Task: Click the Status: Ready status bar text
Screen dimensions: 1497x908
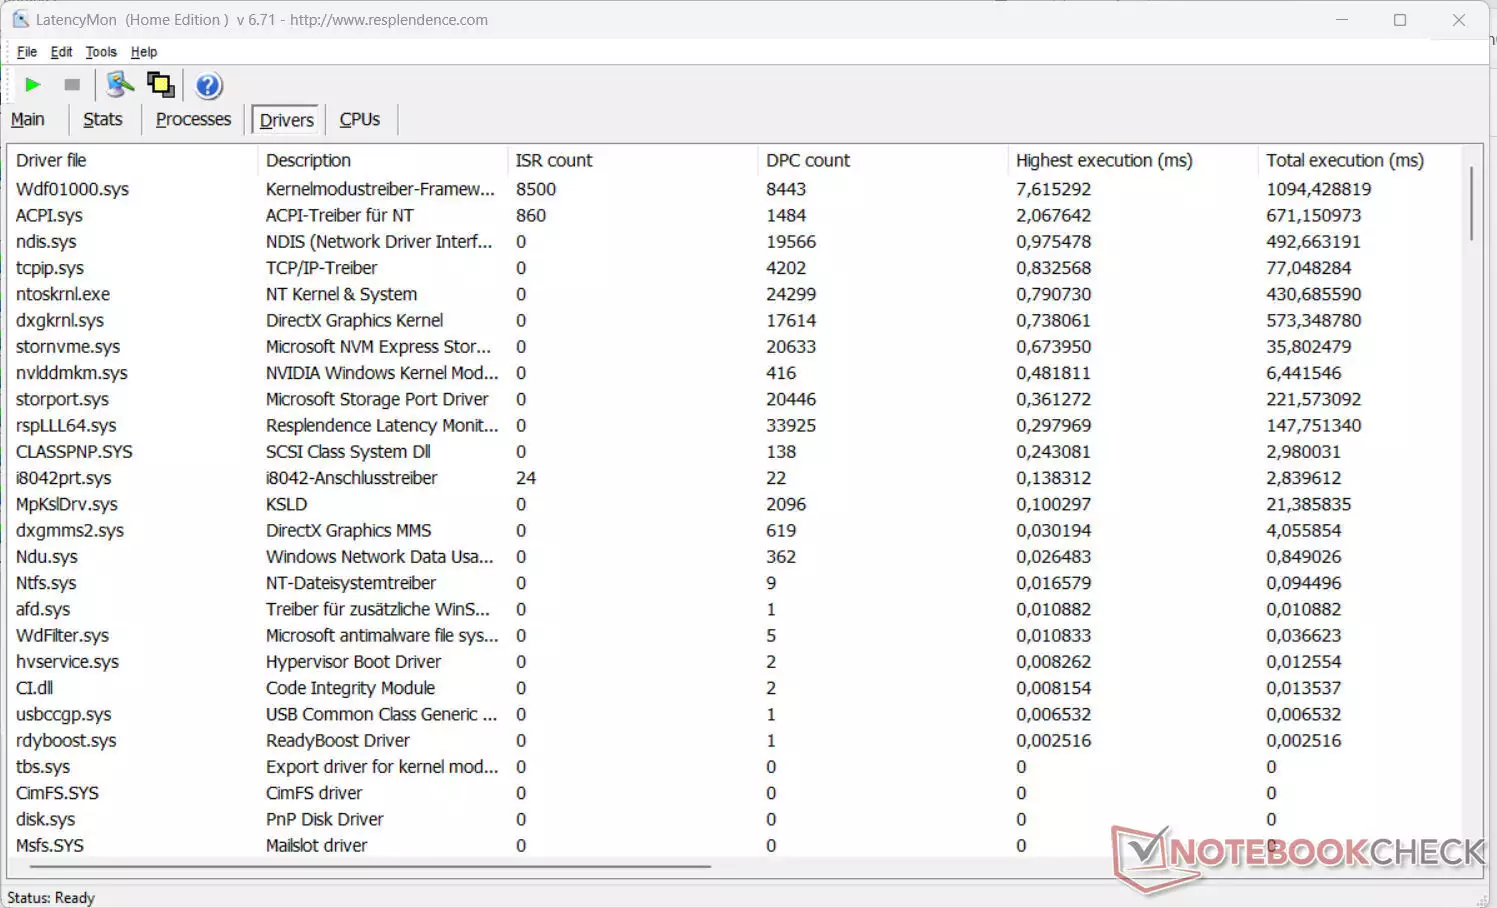Action: pos(51,897)
